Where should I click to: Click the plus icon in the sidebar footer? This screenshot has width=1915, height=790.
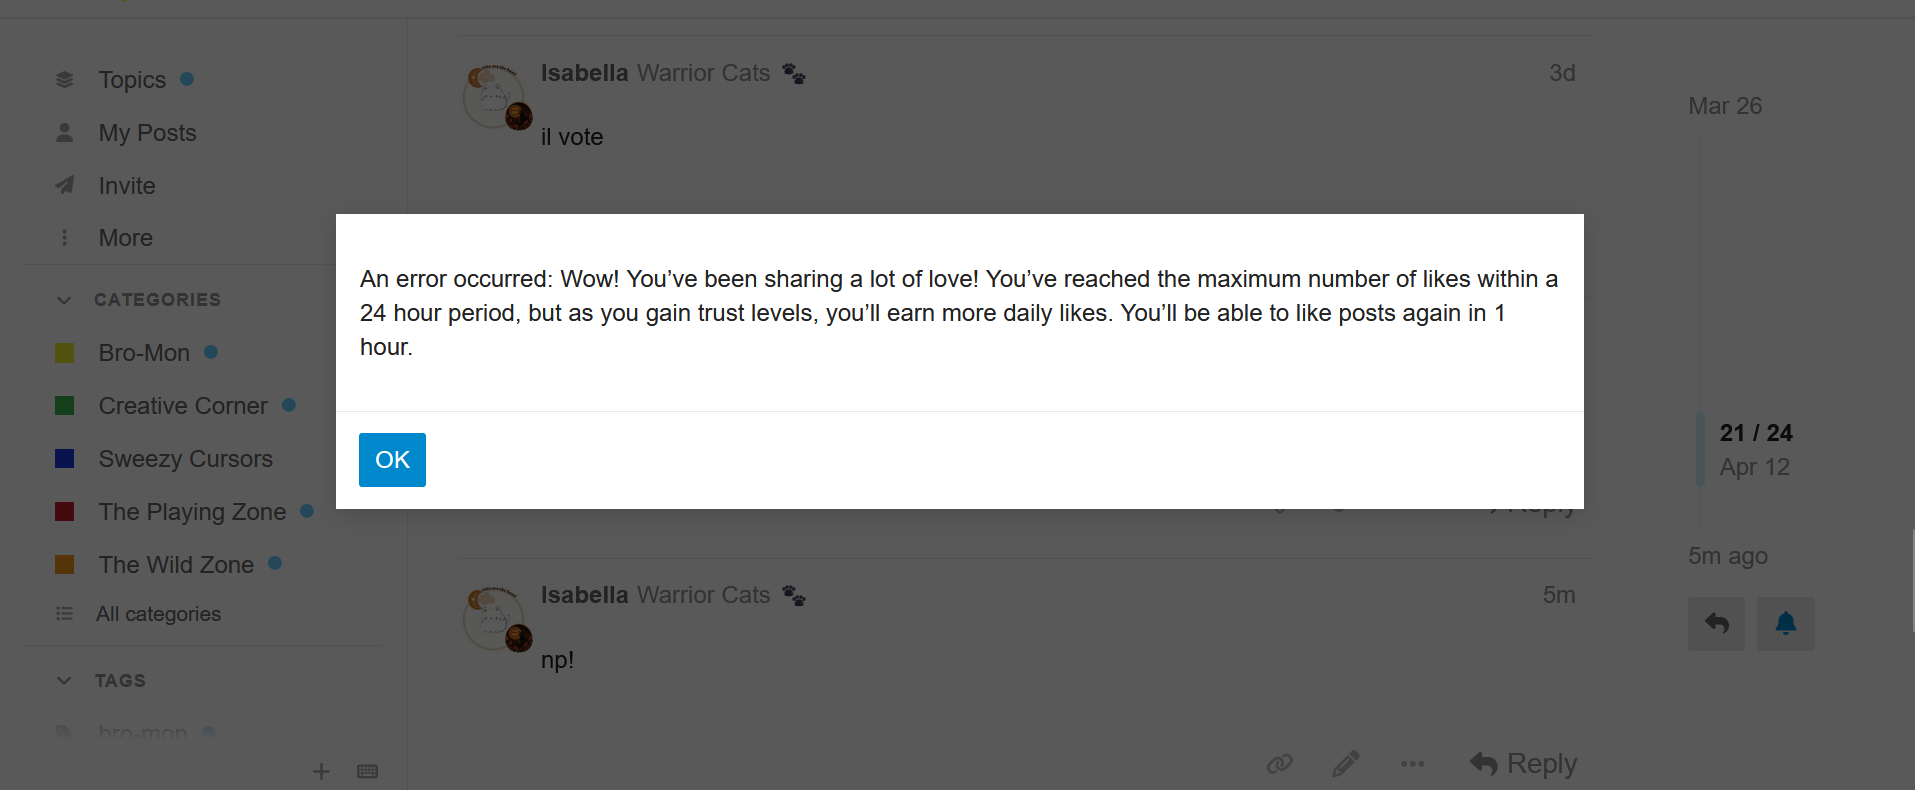pos(321,771)
